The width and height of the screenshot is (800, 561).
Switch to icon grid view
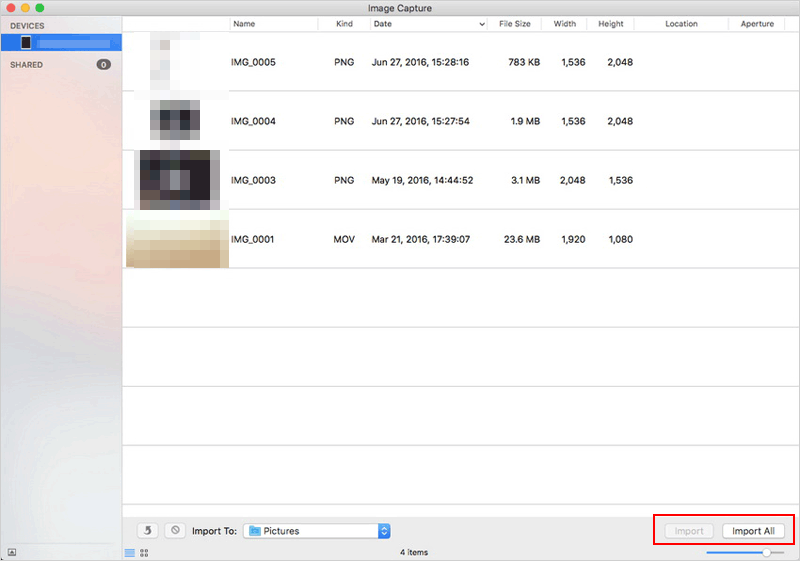click(x=144, y=553)
